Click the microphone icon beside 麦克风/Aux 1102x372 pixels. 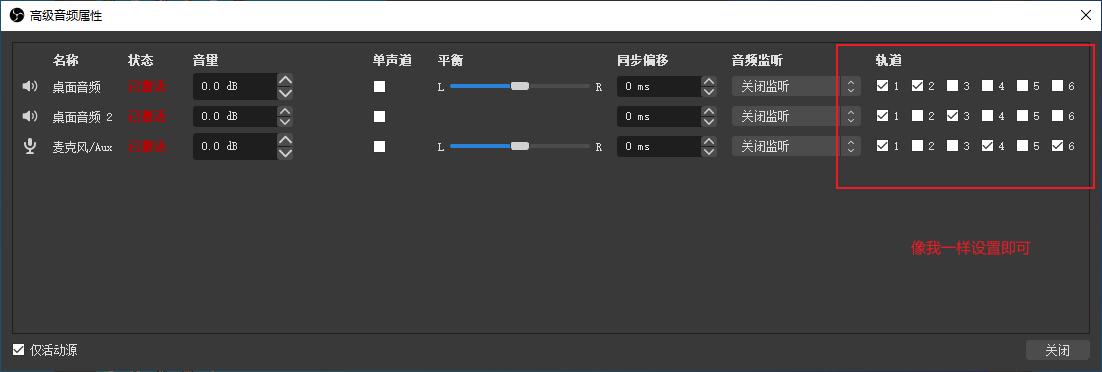tap(30, 146)
